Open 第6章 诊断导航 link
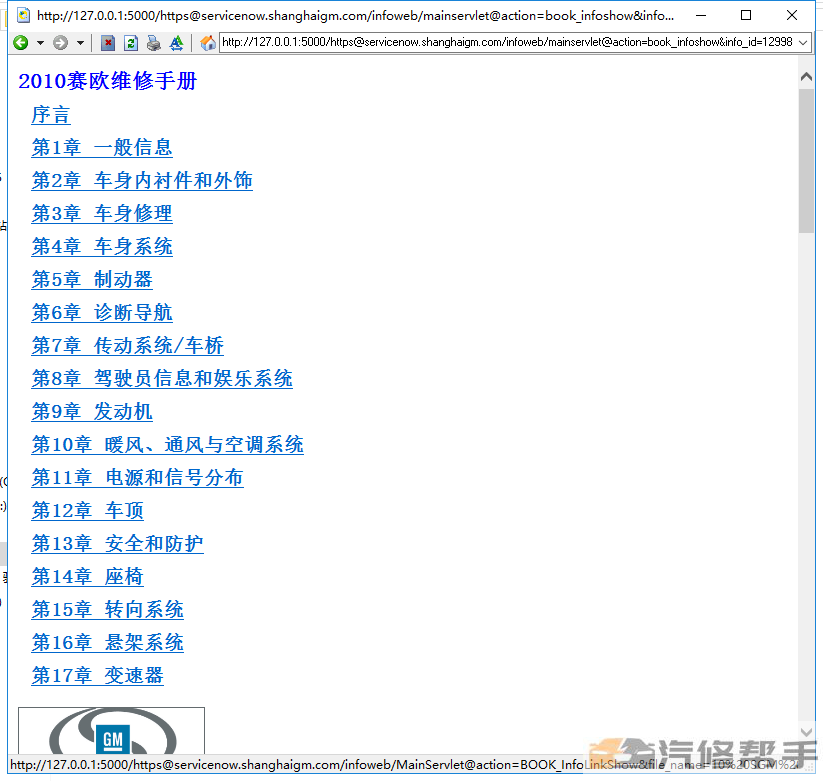The image size is (823, 781). [102, 313]
